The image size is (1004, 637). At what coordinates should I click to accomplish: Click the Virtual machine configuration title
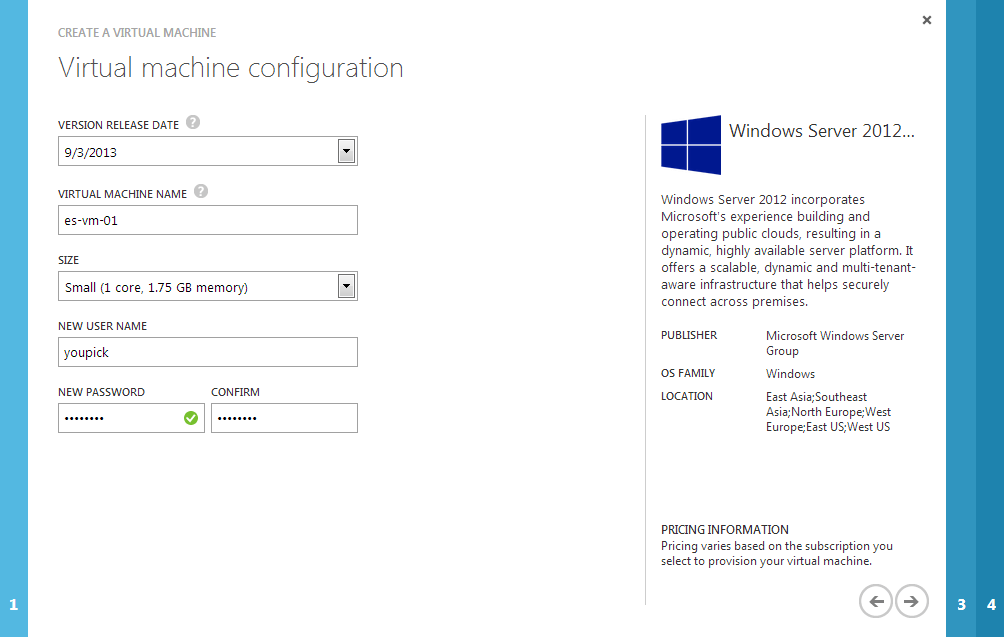(231, 68)
